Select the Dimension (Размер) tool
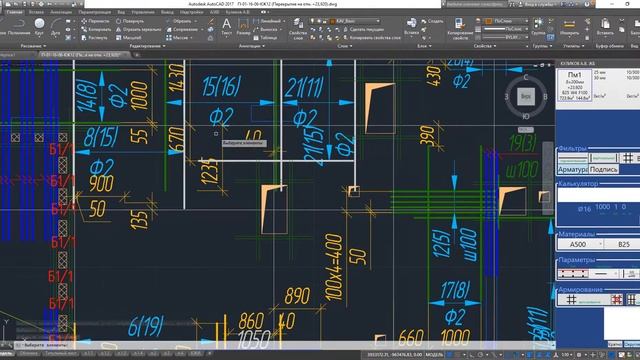This screenshot has width=640, height=360. (x=243, y=27)
